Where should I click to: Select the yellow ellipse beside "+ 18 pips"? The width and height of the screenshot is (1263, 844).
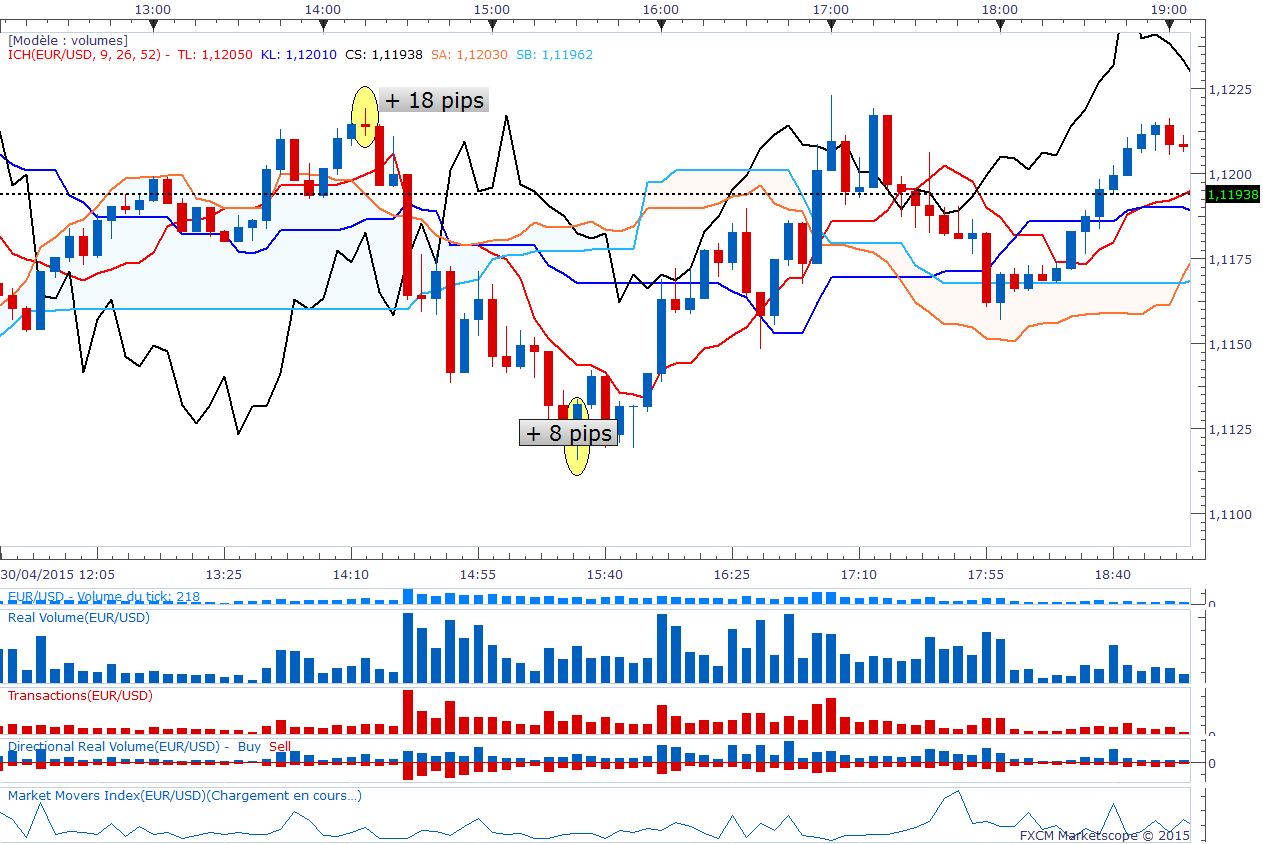(365, 118)
